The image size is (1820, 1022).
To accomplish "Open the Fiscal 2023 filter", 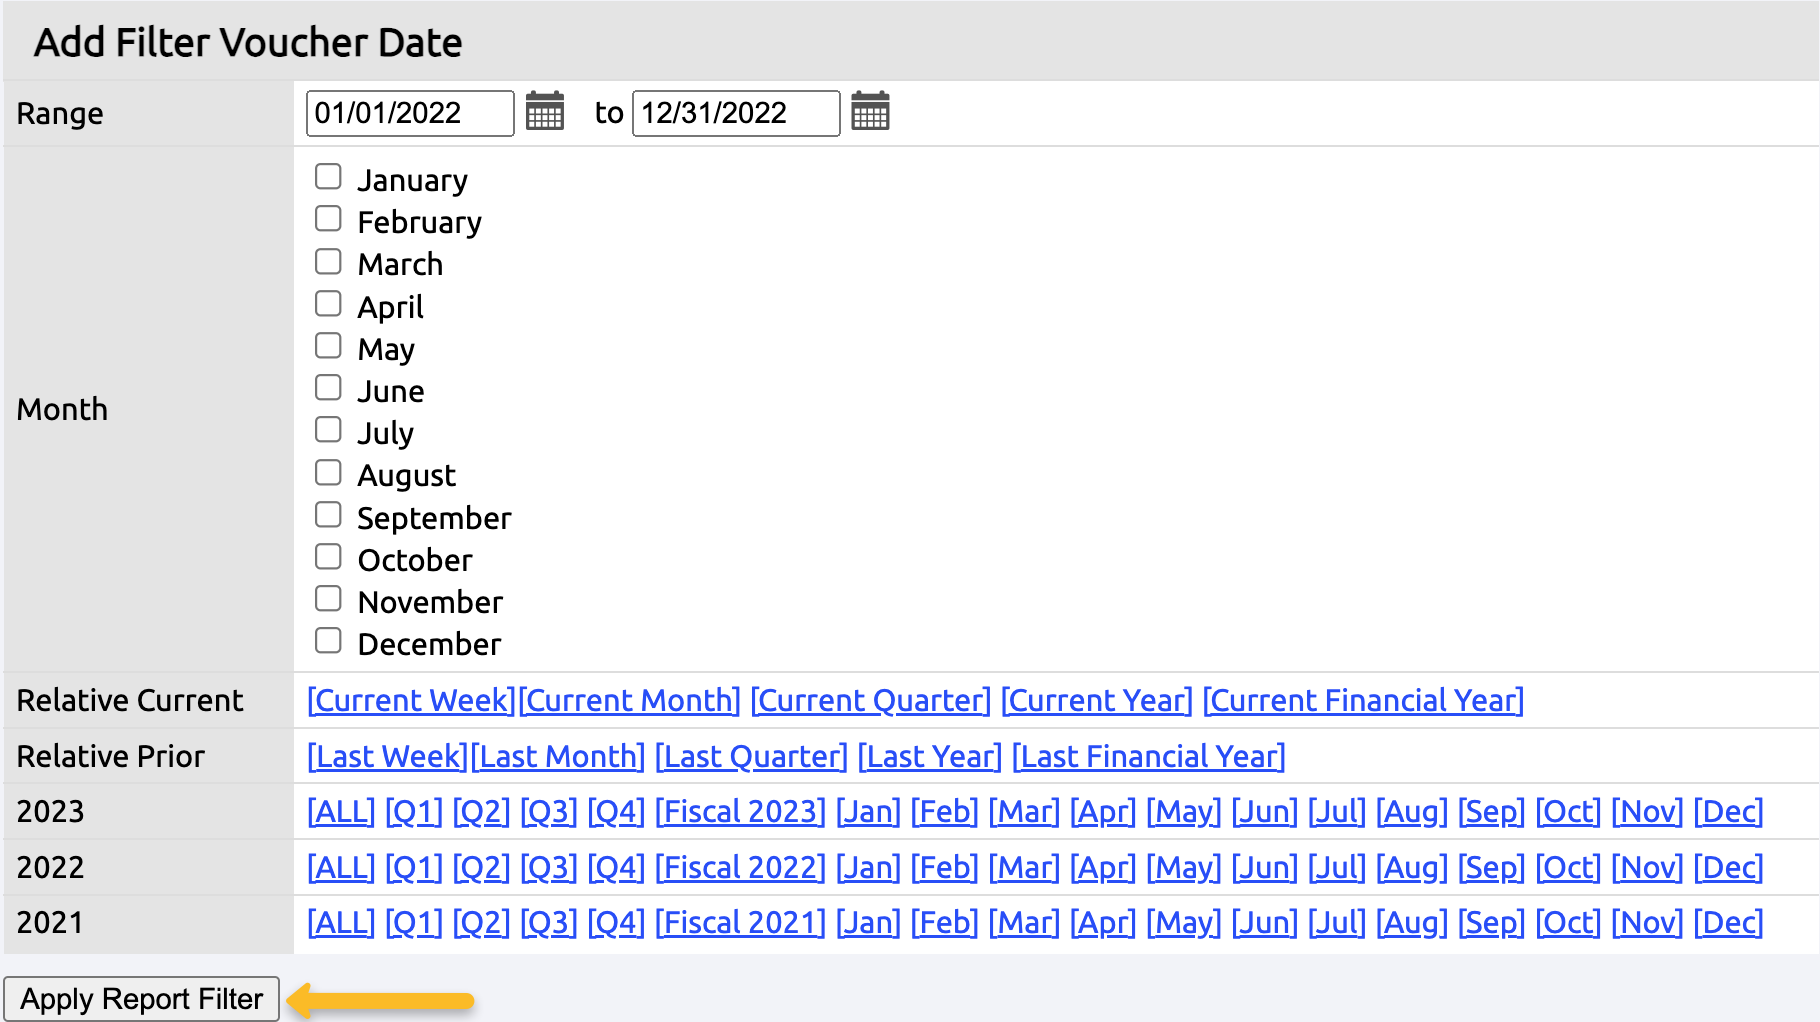I will [x=740, y=812].
